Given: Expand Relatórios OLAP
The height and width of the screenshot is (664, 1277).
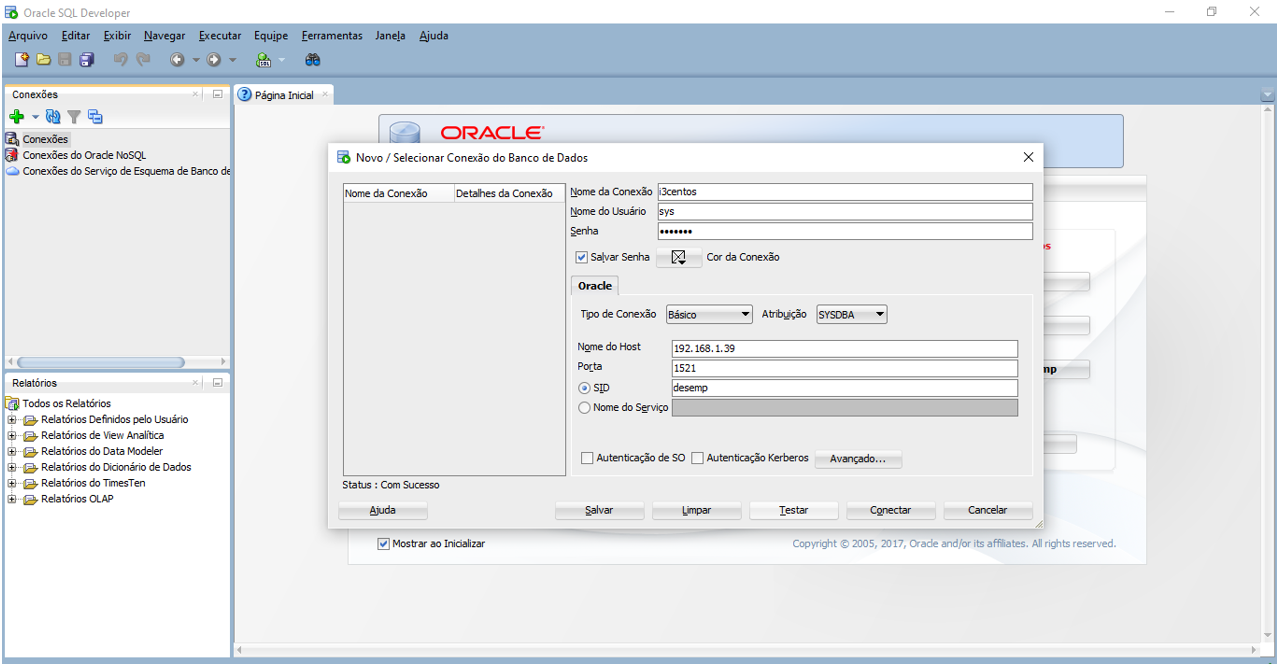Looking at the screenshot, I should [x=12, y=500].
